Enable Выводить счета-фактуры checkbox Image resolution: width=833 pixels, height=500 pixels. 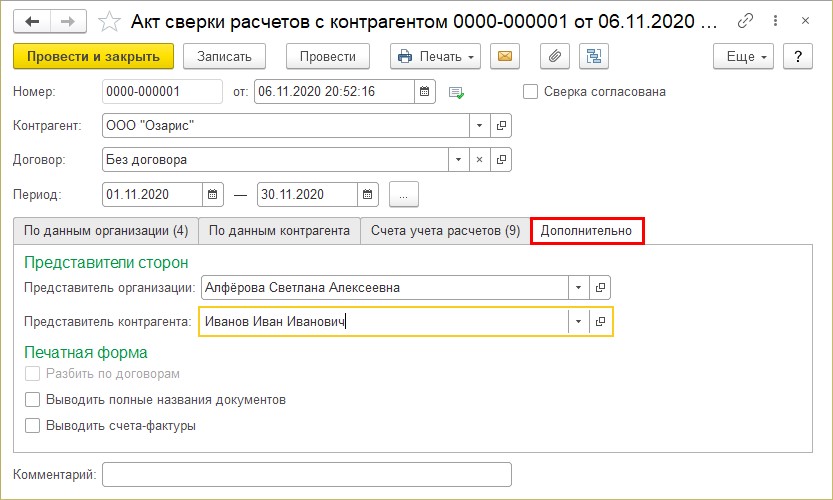[x=32, y=426]
